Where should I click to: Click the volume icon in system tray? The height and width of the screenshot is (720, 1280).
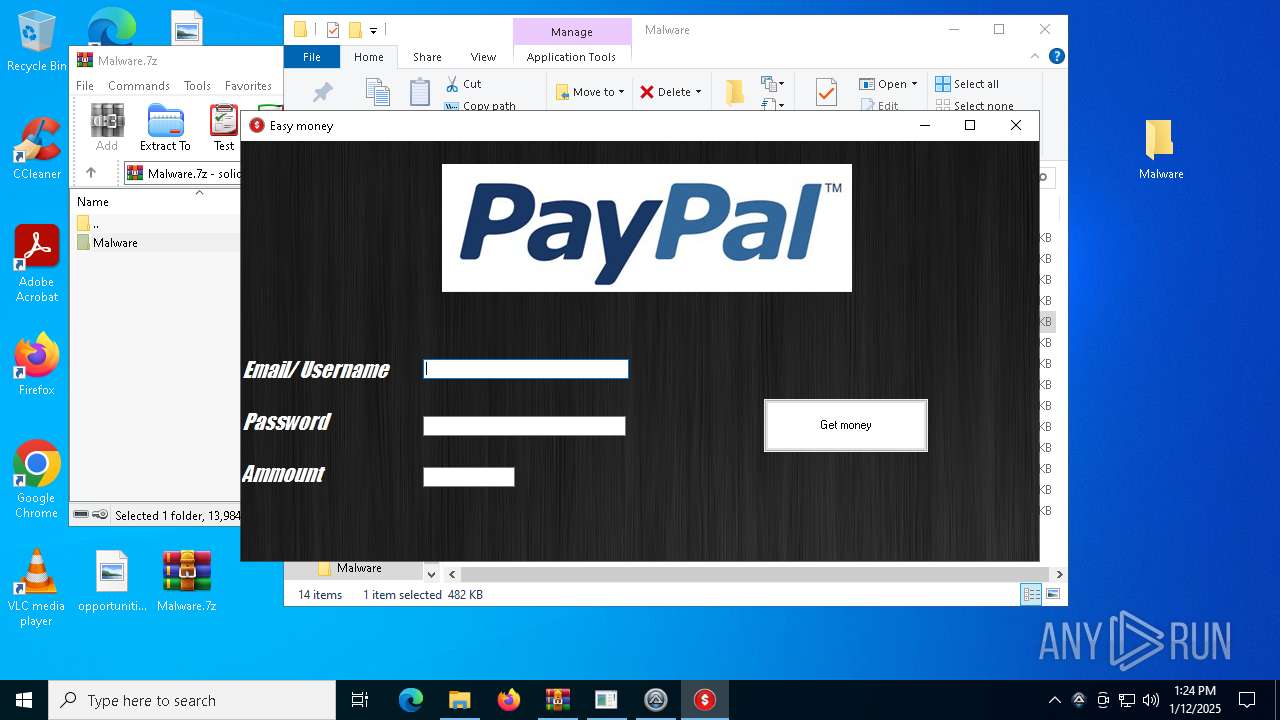coord(1151,700)
